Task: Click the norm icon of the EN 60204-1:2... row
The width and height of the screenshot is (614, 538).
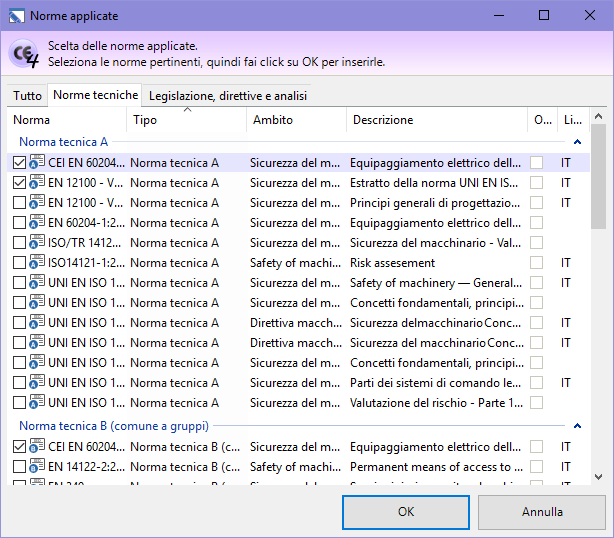Action: 37,222
